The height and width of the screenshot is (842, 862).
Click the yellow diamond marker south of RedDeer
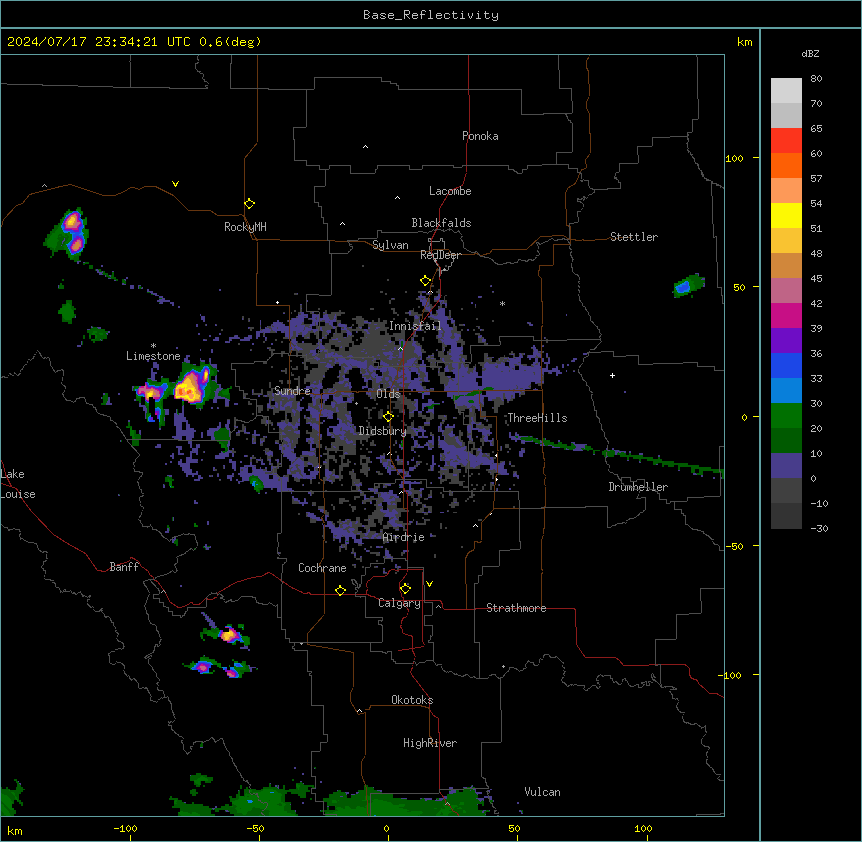425,281
